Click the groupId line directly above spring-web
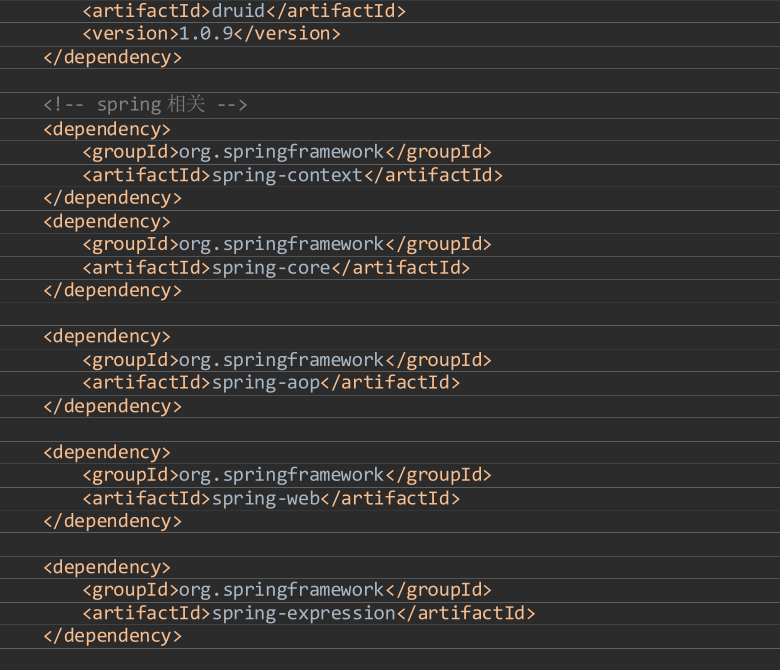This screenshot has width=780, height=670. [287, 475]
